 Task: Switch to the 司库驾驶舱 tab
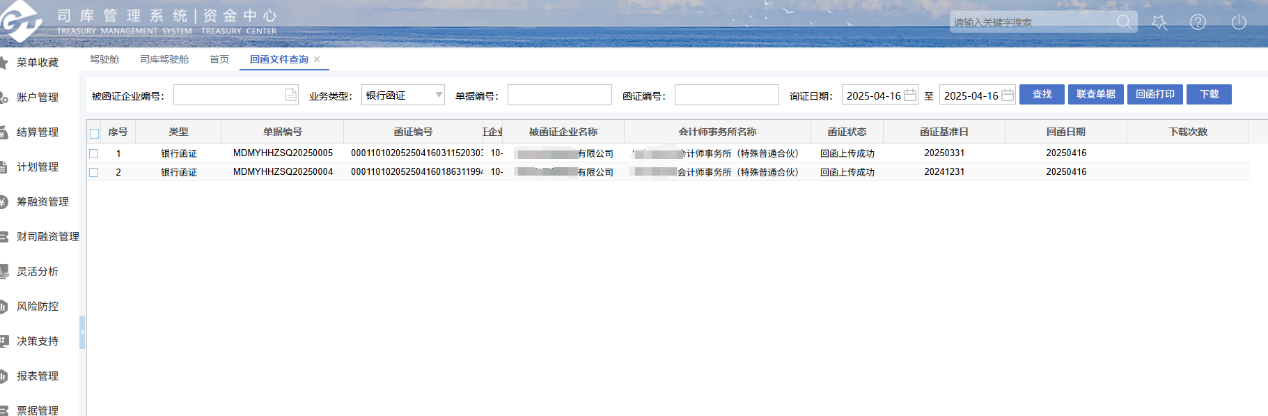164,60
